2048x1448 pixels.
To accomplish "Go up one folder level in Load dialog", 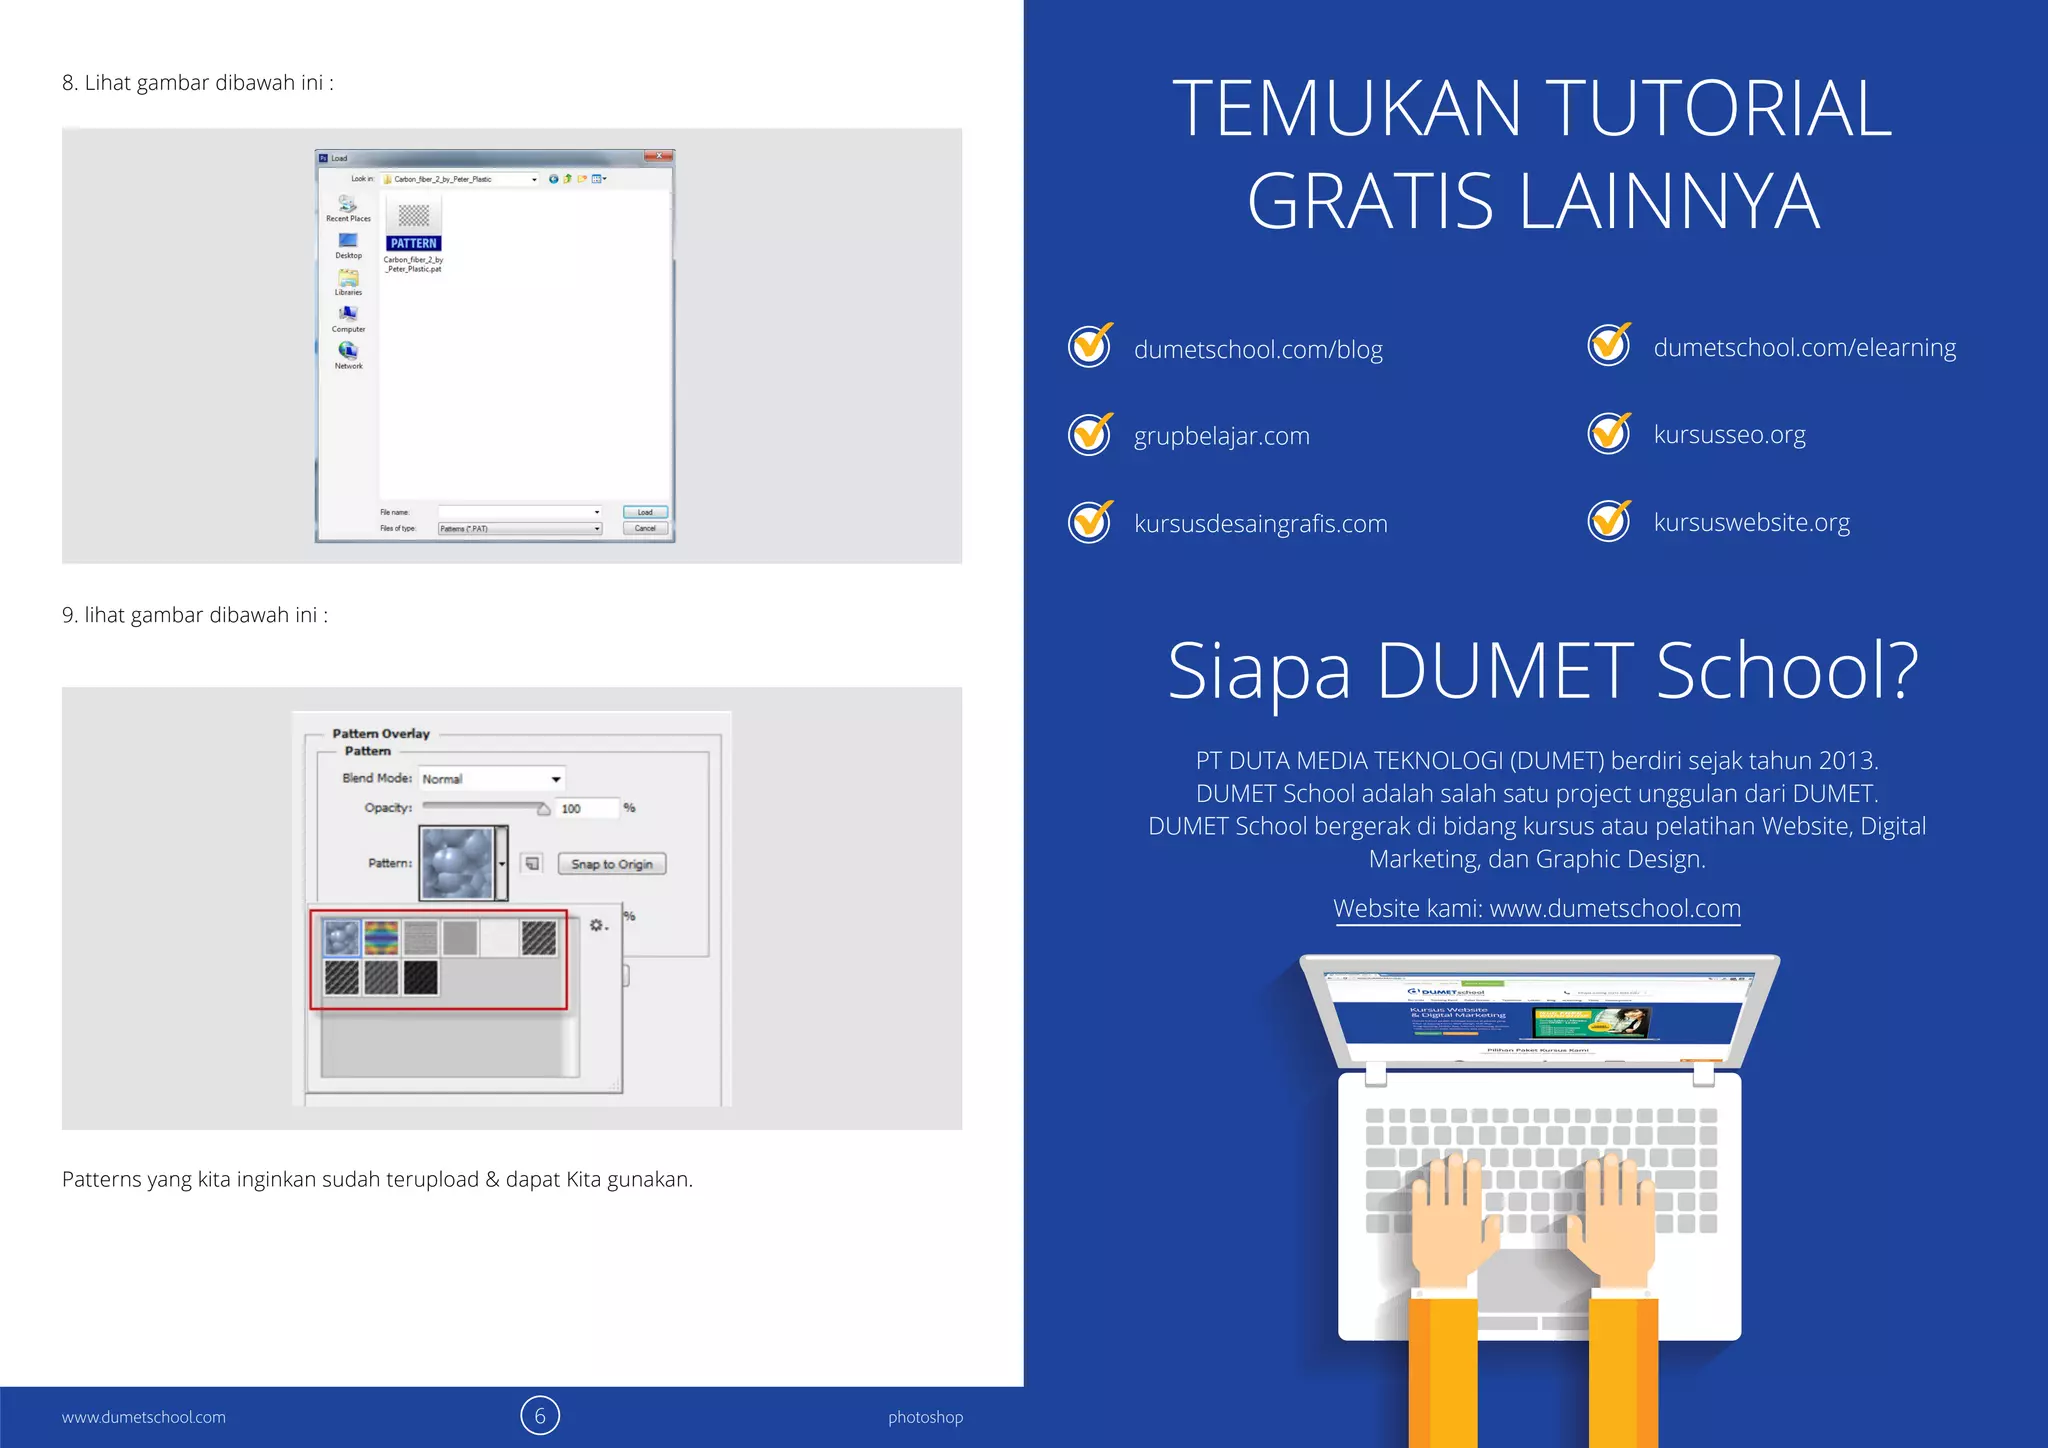I will [568, 179].
